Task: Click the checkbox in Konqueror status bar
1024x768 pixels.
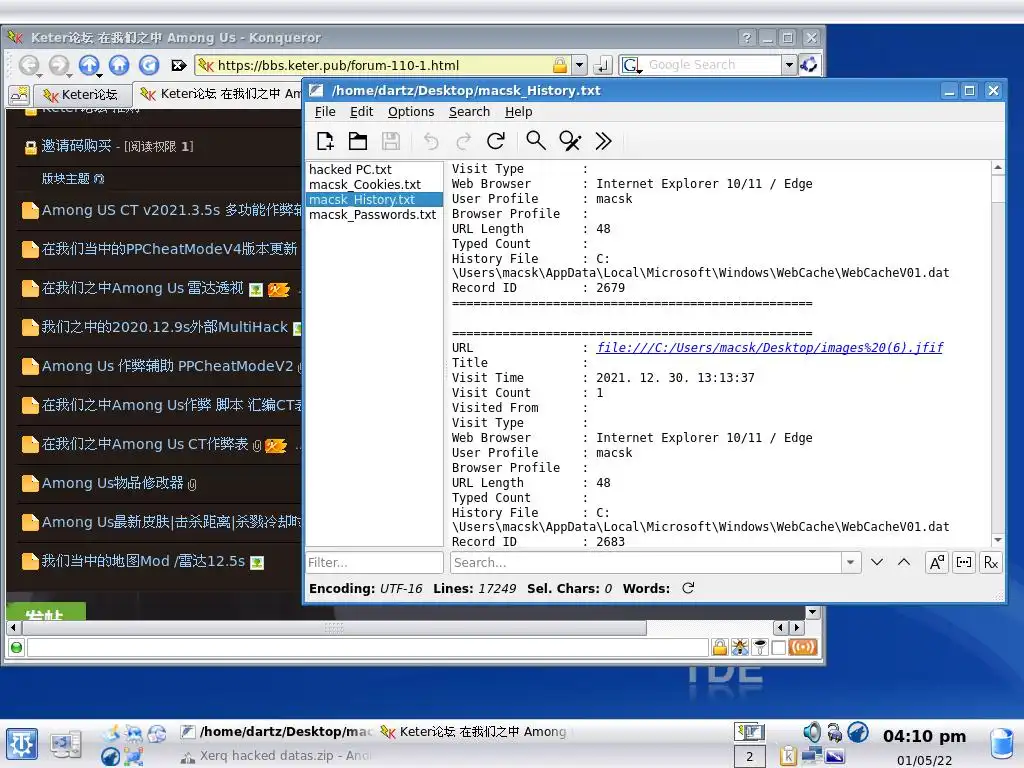Action: pos(778,647)
